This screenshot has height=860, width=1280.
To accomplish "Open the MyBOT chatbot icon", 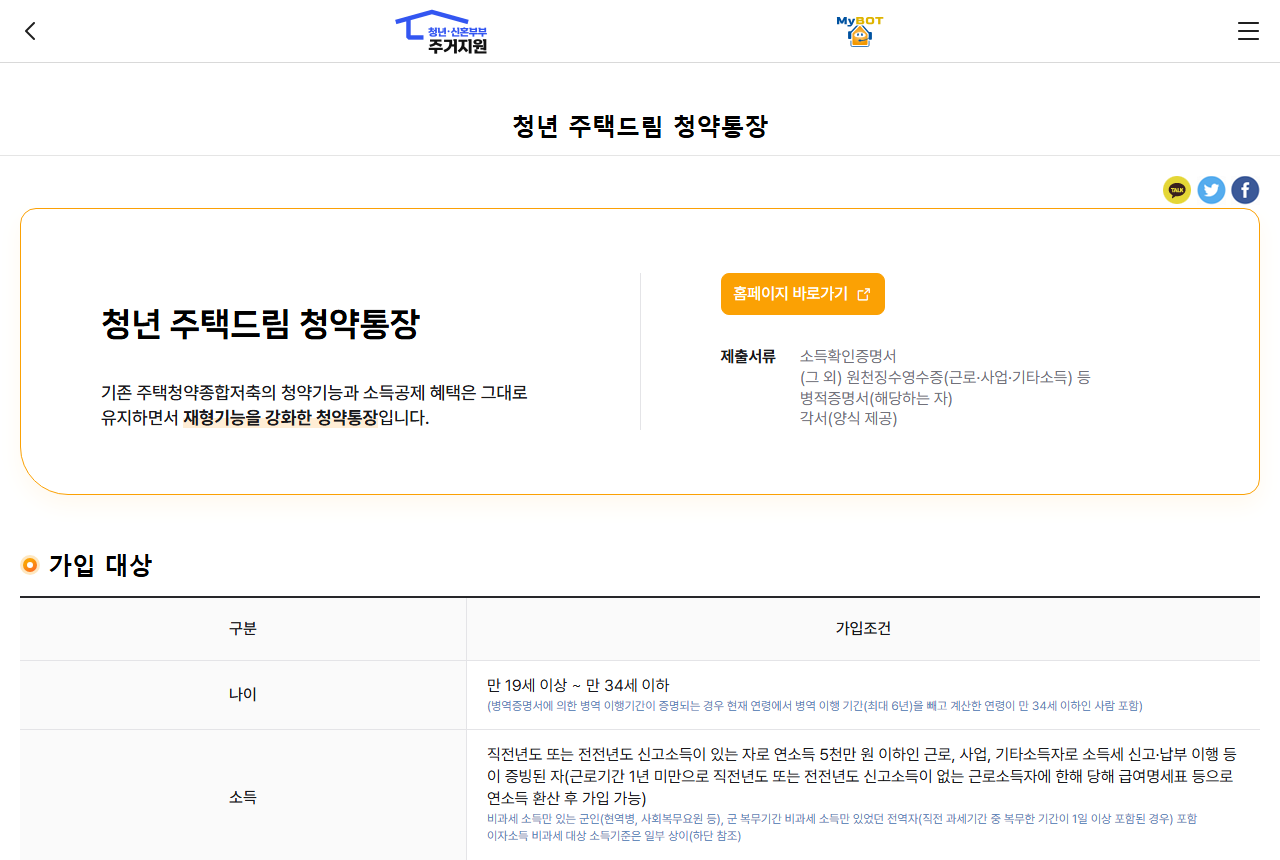I will [859, 32].
